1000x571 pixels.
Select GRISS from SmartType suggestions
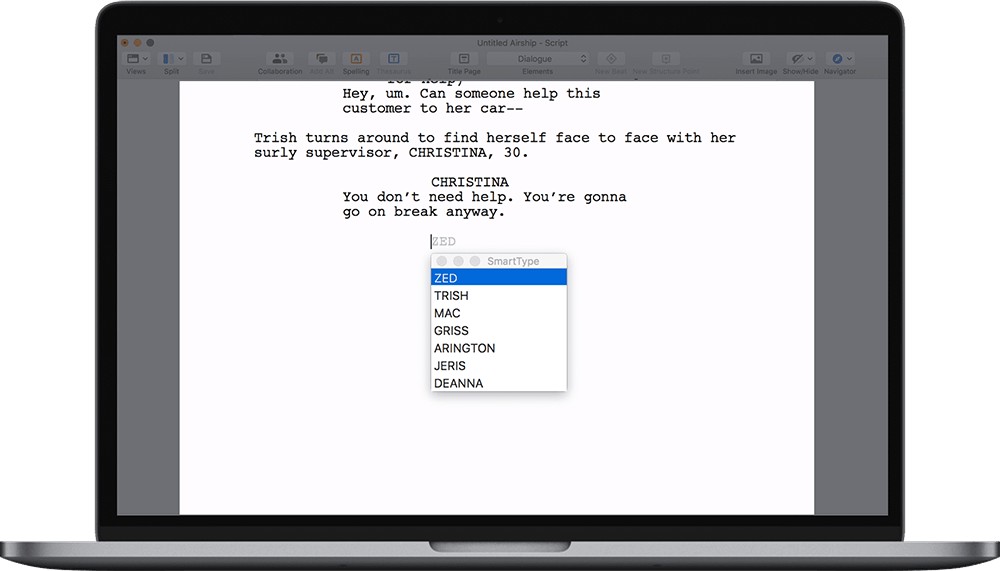tap(499, 330)
